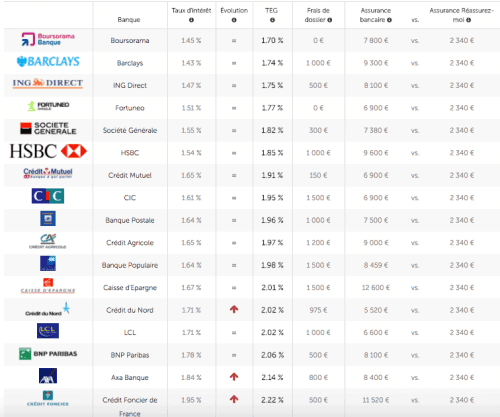The height and width of the screenshot is (417, 500).
Task: Click the Barclays logo
Action: pyautogui.click(x=48, y=61)
